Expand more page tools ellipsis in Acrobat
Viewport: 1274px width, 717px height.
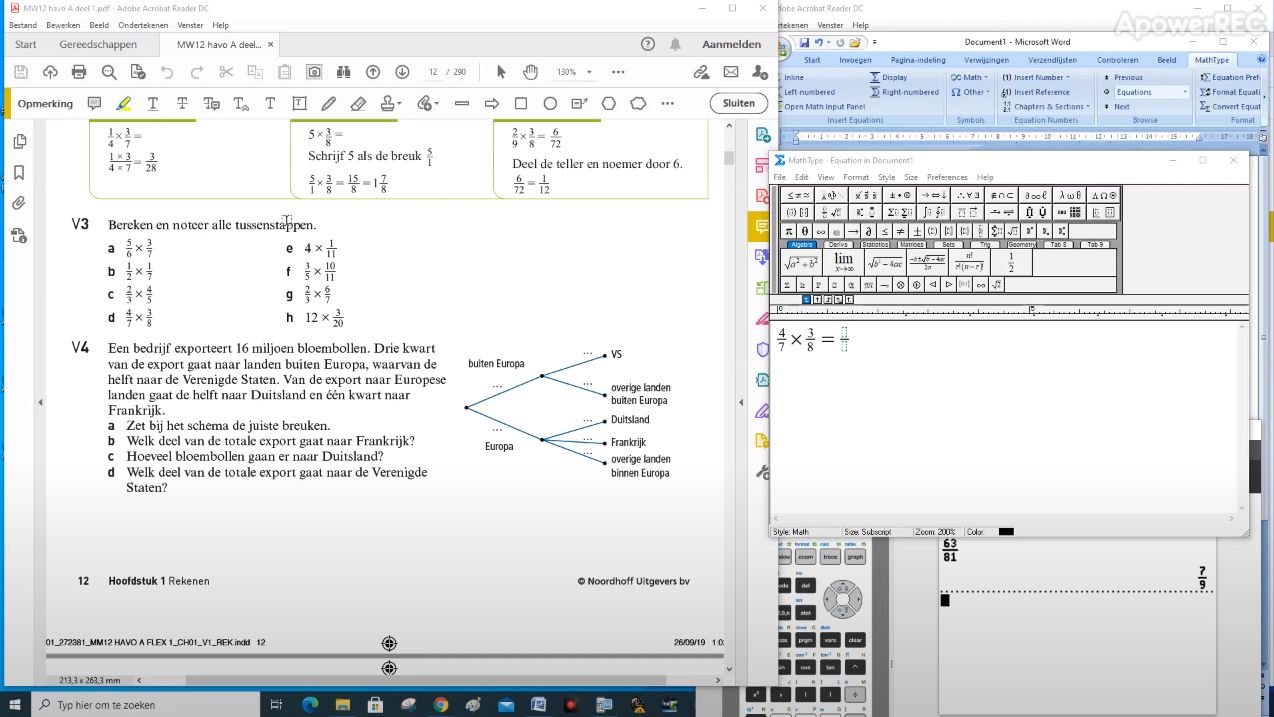(x=618, y=72)
